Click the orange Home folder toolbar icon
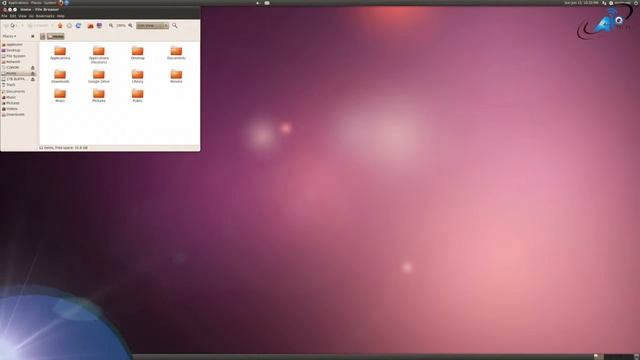Viewport: 640px width, 360px height. [x=90, y=26]
